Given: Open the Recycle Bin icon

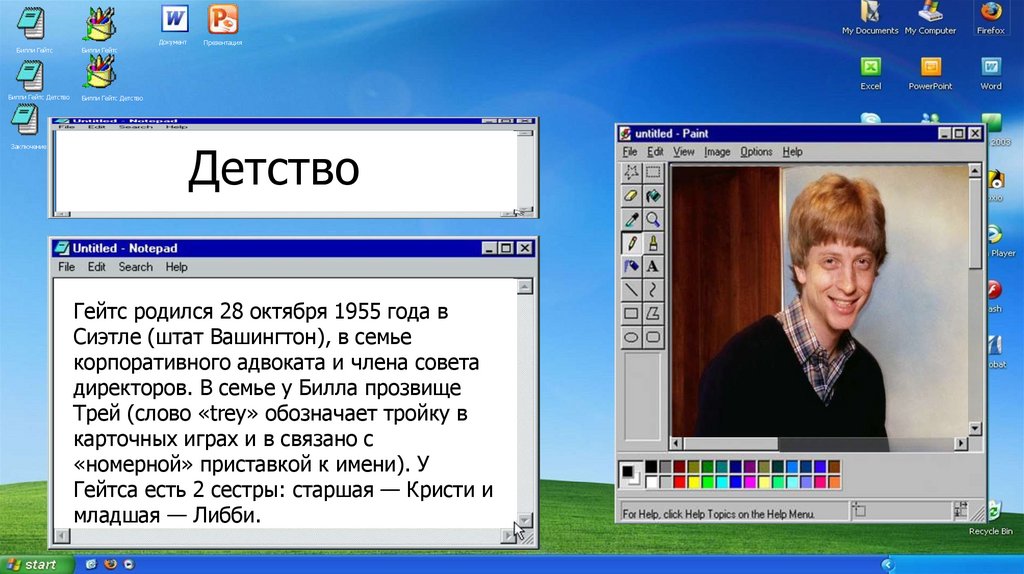Looking at the screenshot, I should click(991, 518).
